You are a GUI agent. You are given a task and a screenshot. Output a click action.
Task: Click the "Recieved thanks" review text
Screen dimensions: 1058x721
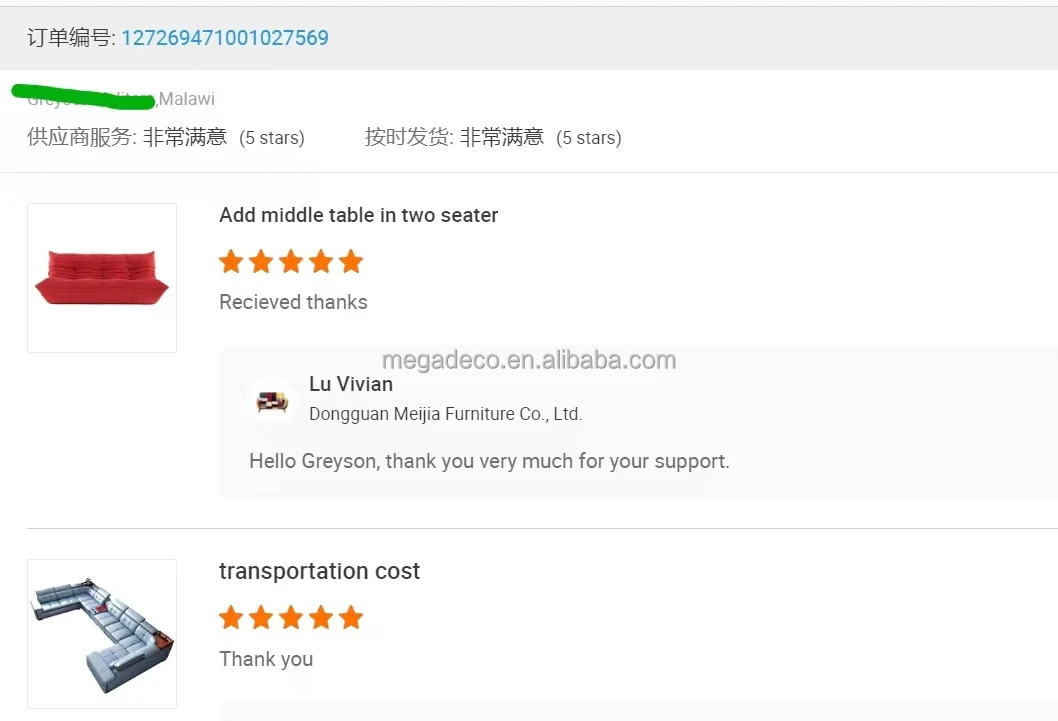[x=293, y=302]
